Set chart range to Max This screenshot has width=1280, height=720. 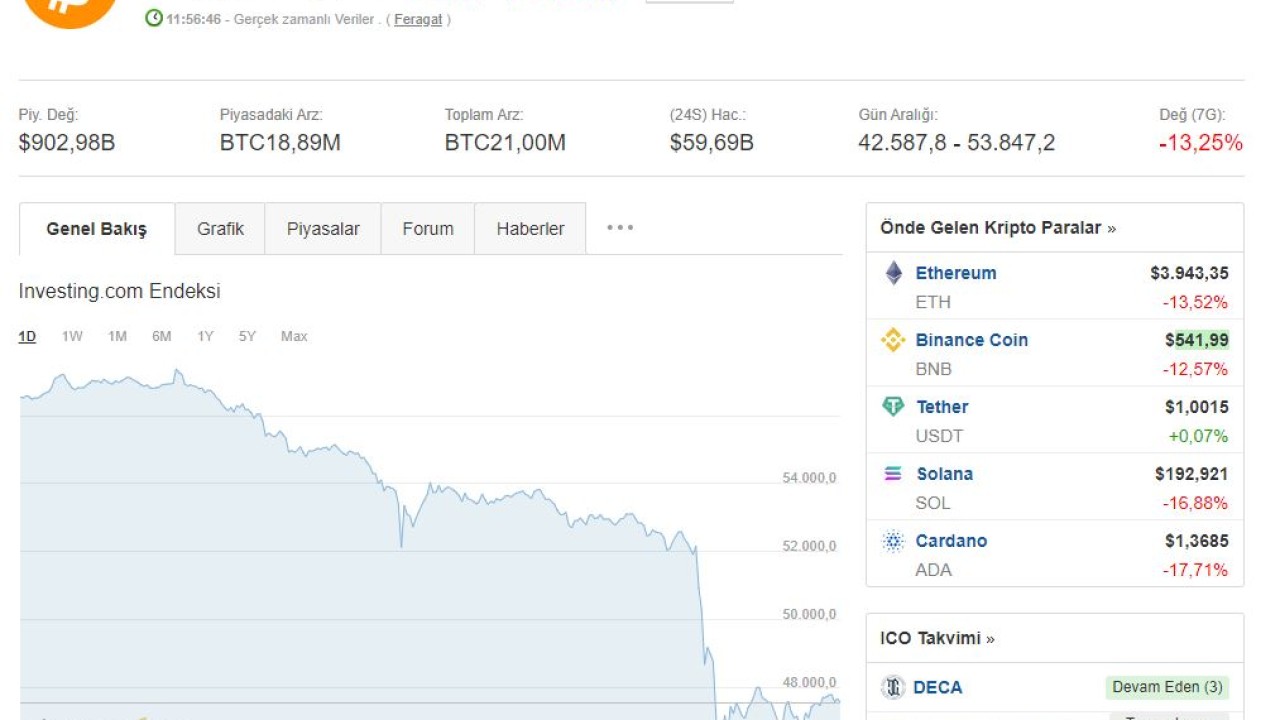294,337
